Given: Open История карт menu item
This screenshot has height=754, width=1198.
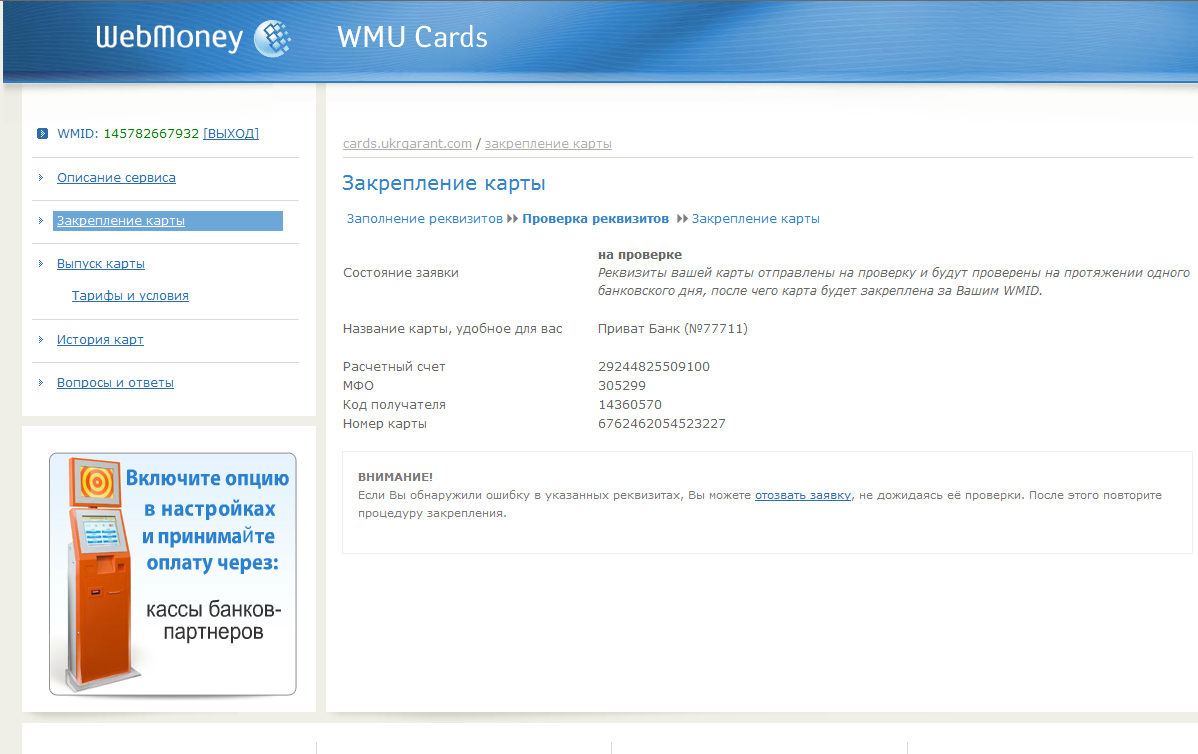Looking at the screenshot, I should pyautogui.click(x=100, y=340).
